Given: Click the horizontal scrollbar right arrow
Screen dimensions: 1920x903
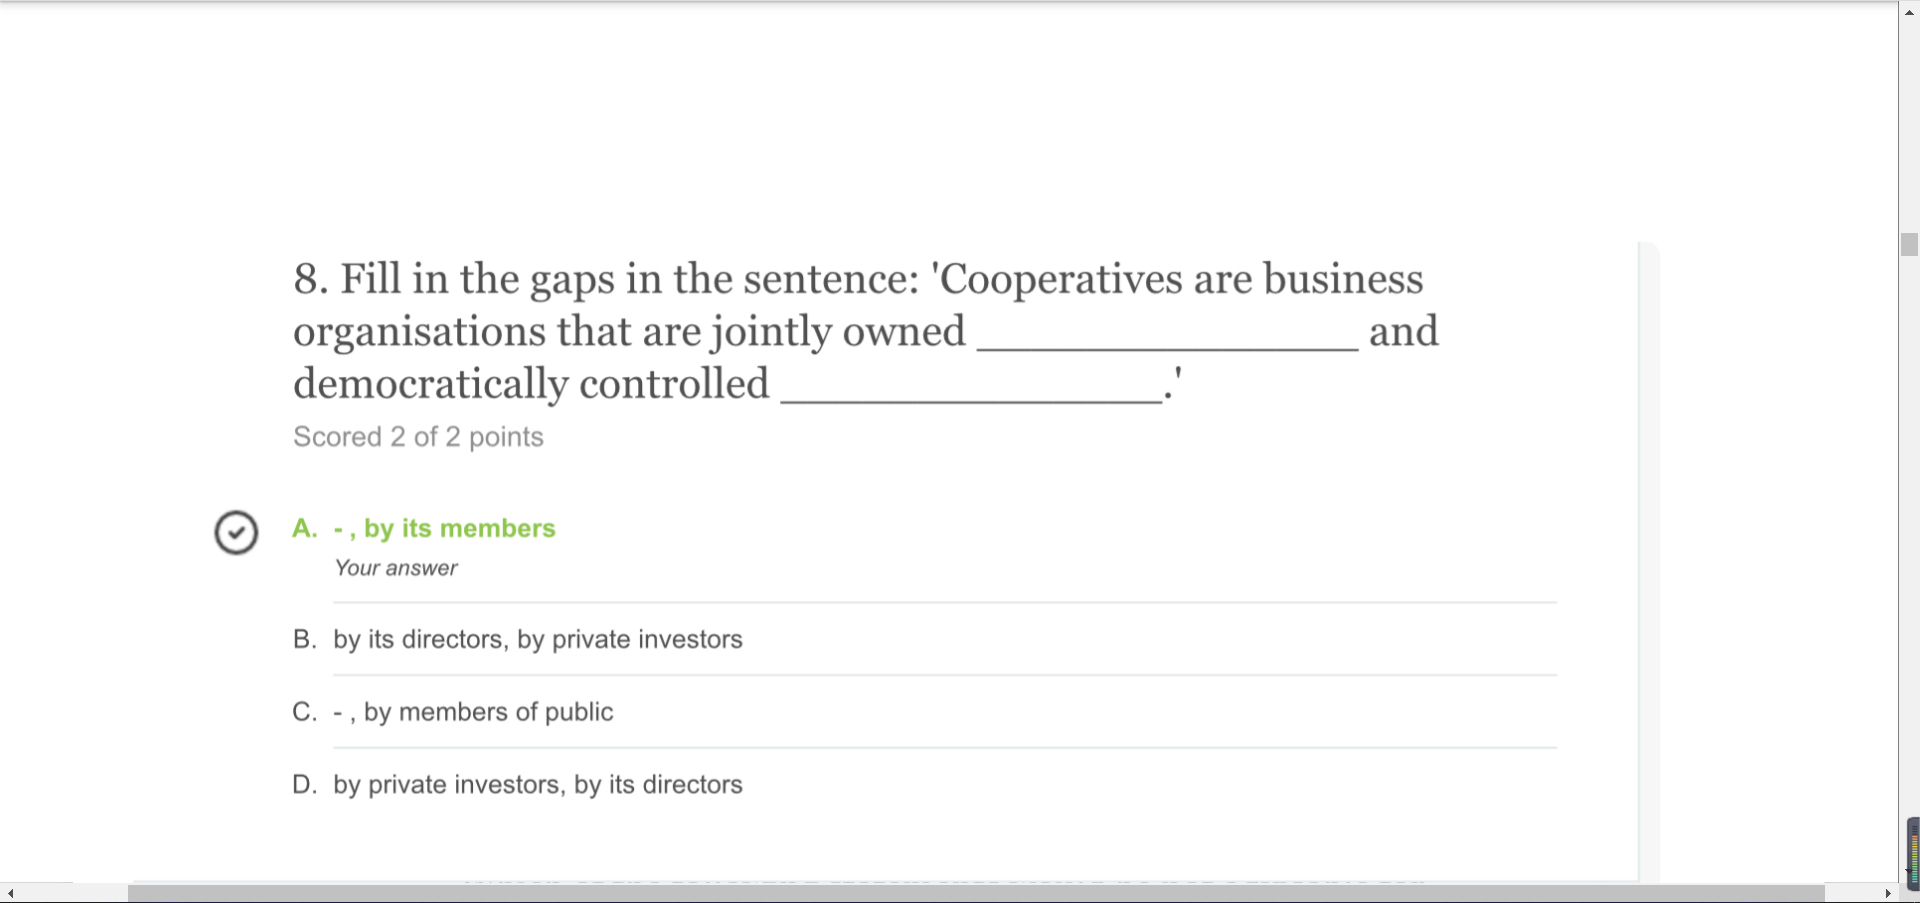Looking at the screenshot, I should 1888,893.
